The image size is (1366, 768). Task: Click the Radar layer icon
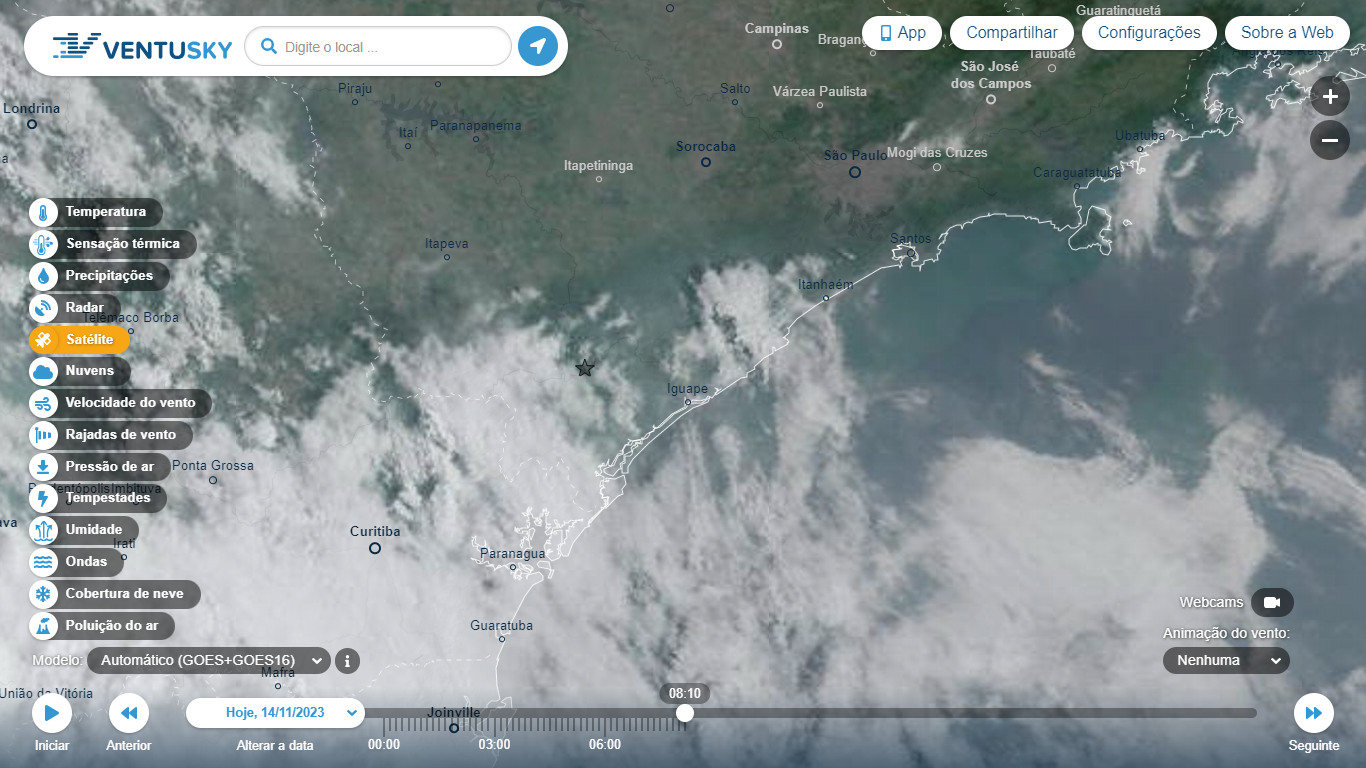[44, 308]
